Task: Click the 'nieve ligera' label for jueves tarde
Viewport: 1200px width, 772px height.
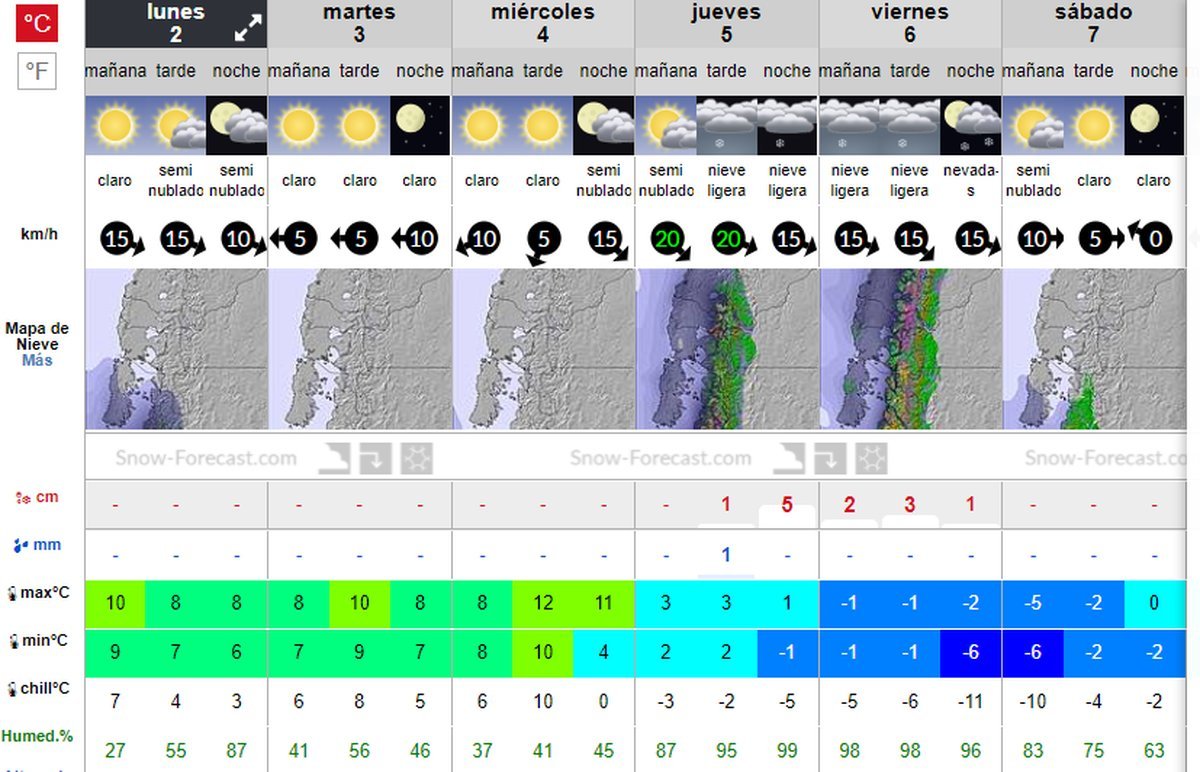Action: pos(727,180)
